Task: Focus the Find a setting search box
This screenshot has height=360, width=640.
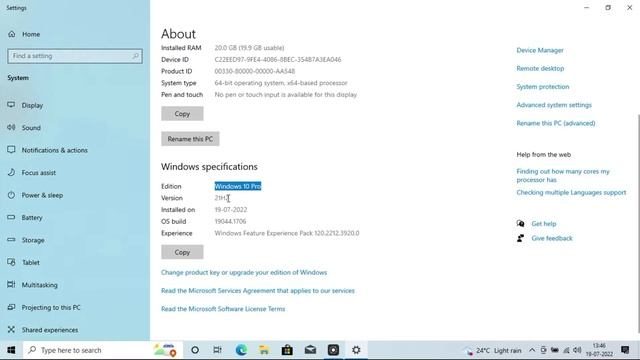Action: coord(75,56)
